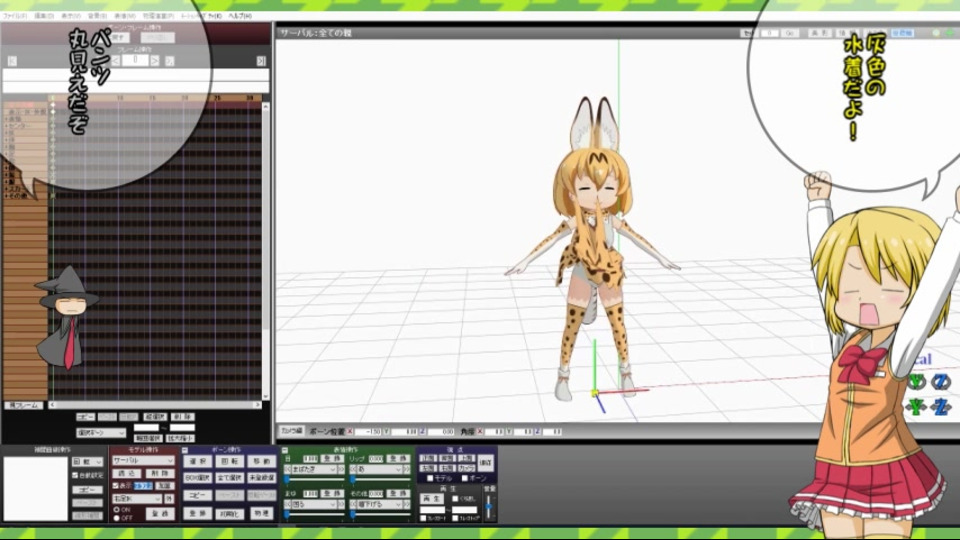Screen dimensions: 960x540
Task: Adjust the eye morph slider under まばたき
Action: tap(314, 480)
